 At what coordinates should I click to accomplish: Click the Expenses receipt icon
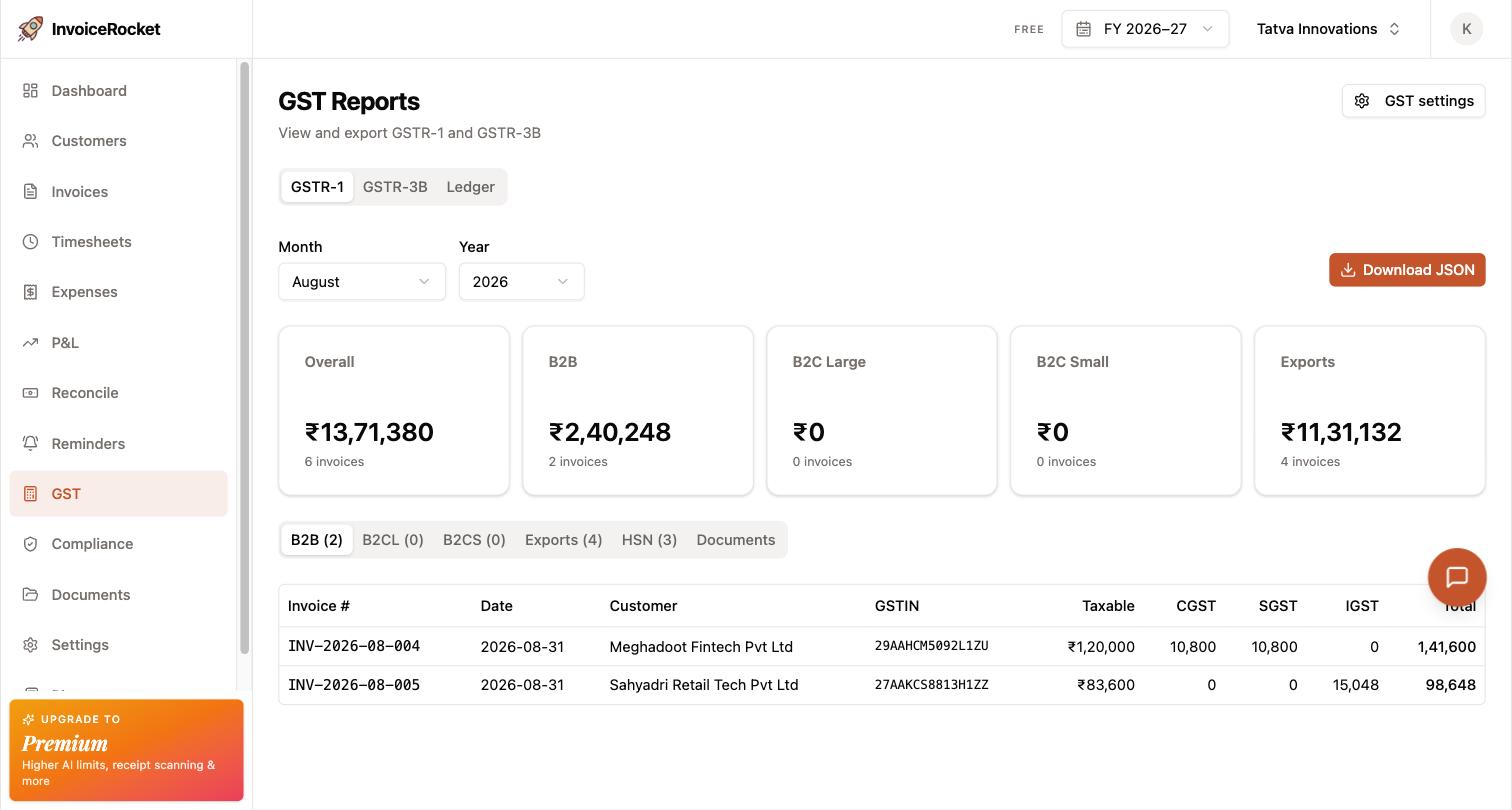[31, 292]
